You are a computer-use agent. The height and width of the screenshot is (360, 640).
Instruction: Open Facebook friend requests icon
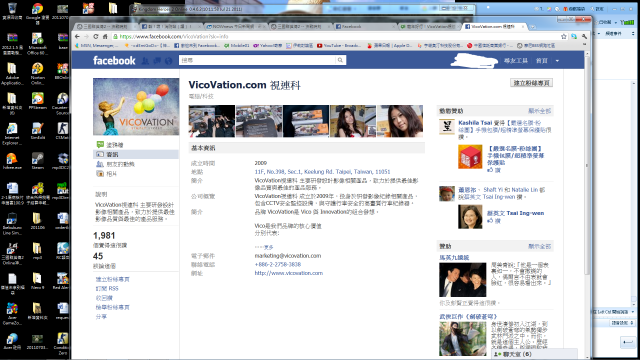[145, 61]
